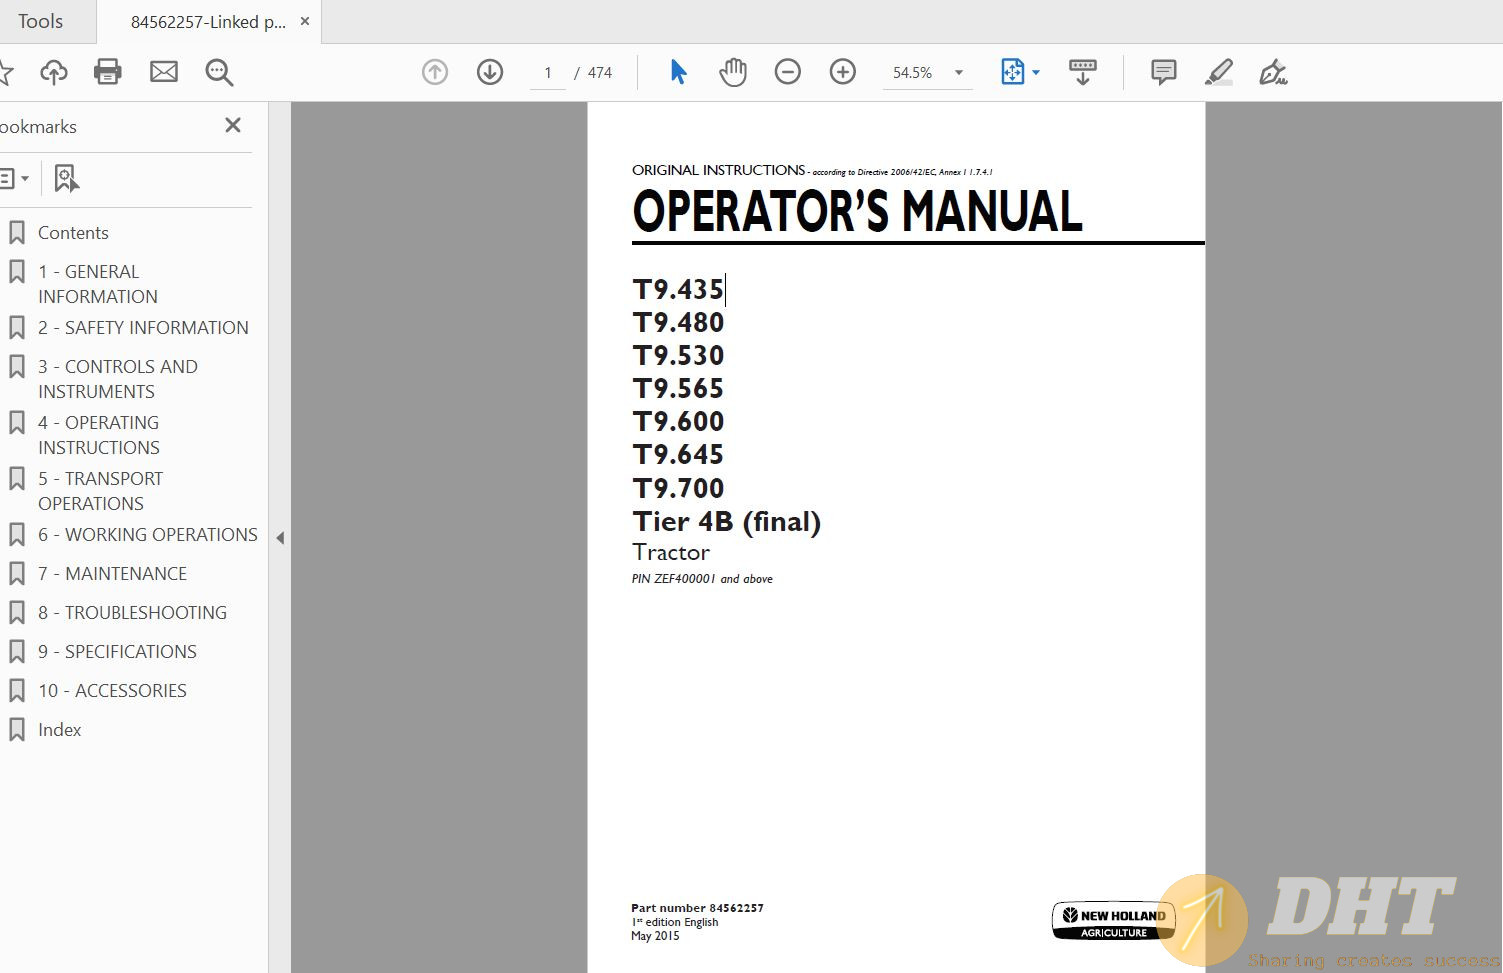The width and height of the screenshot is (1503, 973).
Task: Click the 474 total page count
Action: (x=600, y=72)
